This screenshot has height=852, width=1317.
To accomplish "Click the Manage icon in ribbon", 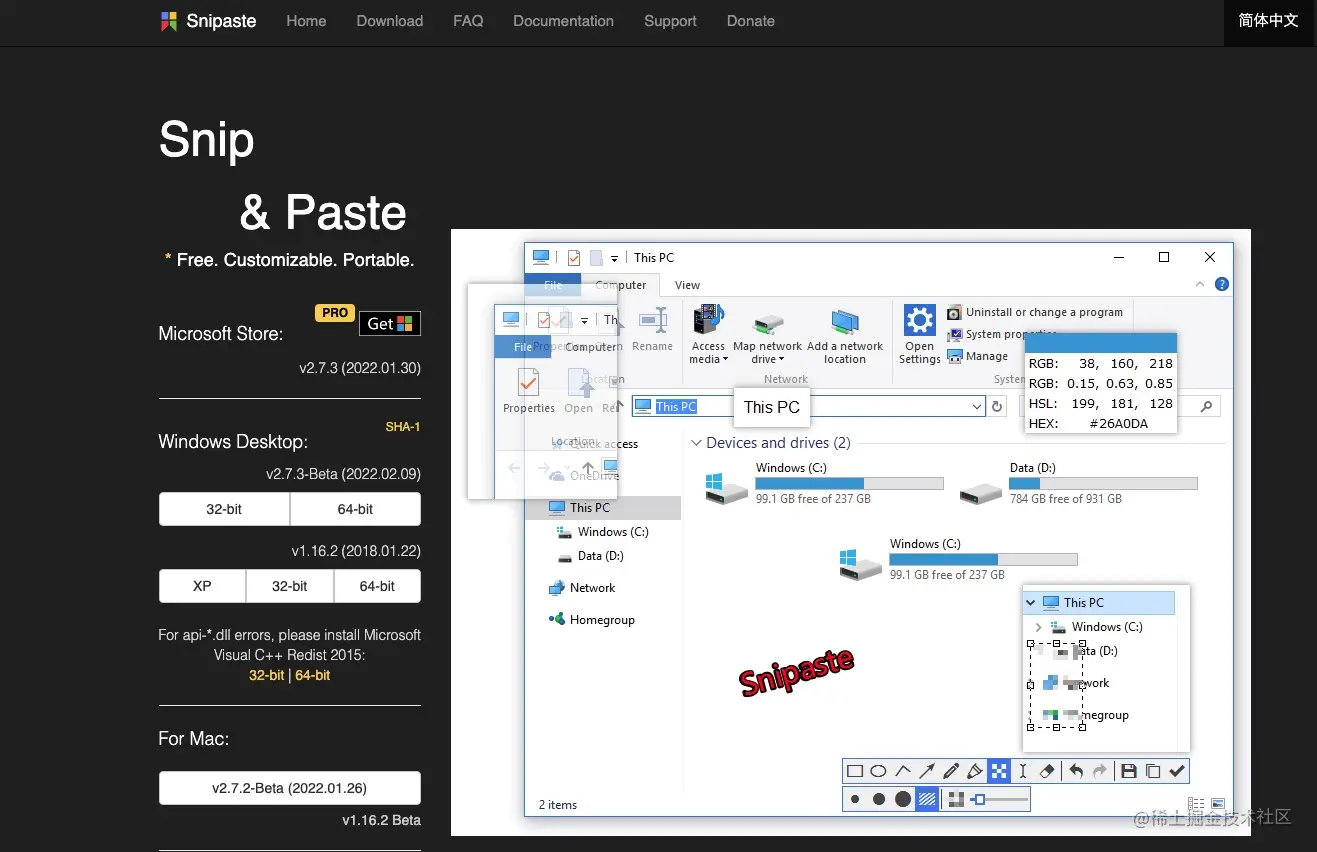I will [x=956, y=356].
